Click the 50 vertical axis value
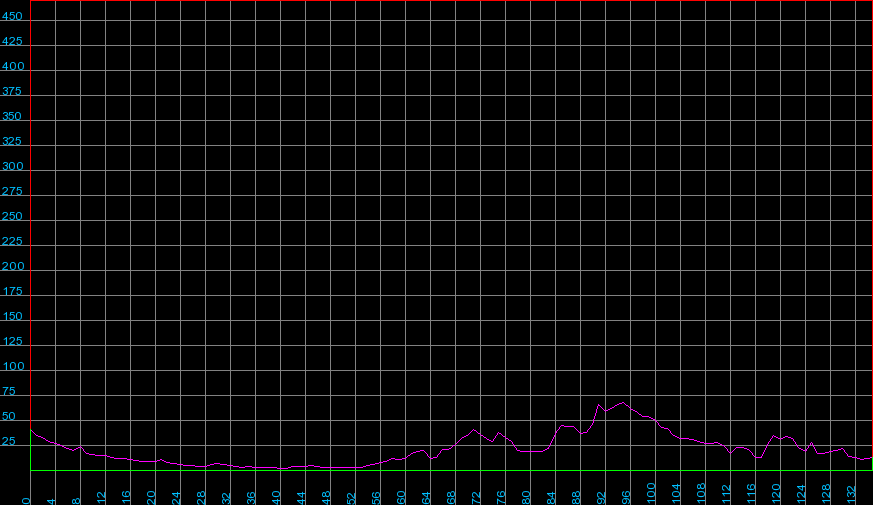873x505 pixels. click(8, 417)
